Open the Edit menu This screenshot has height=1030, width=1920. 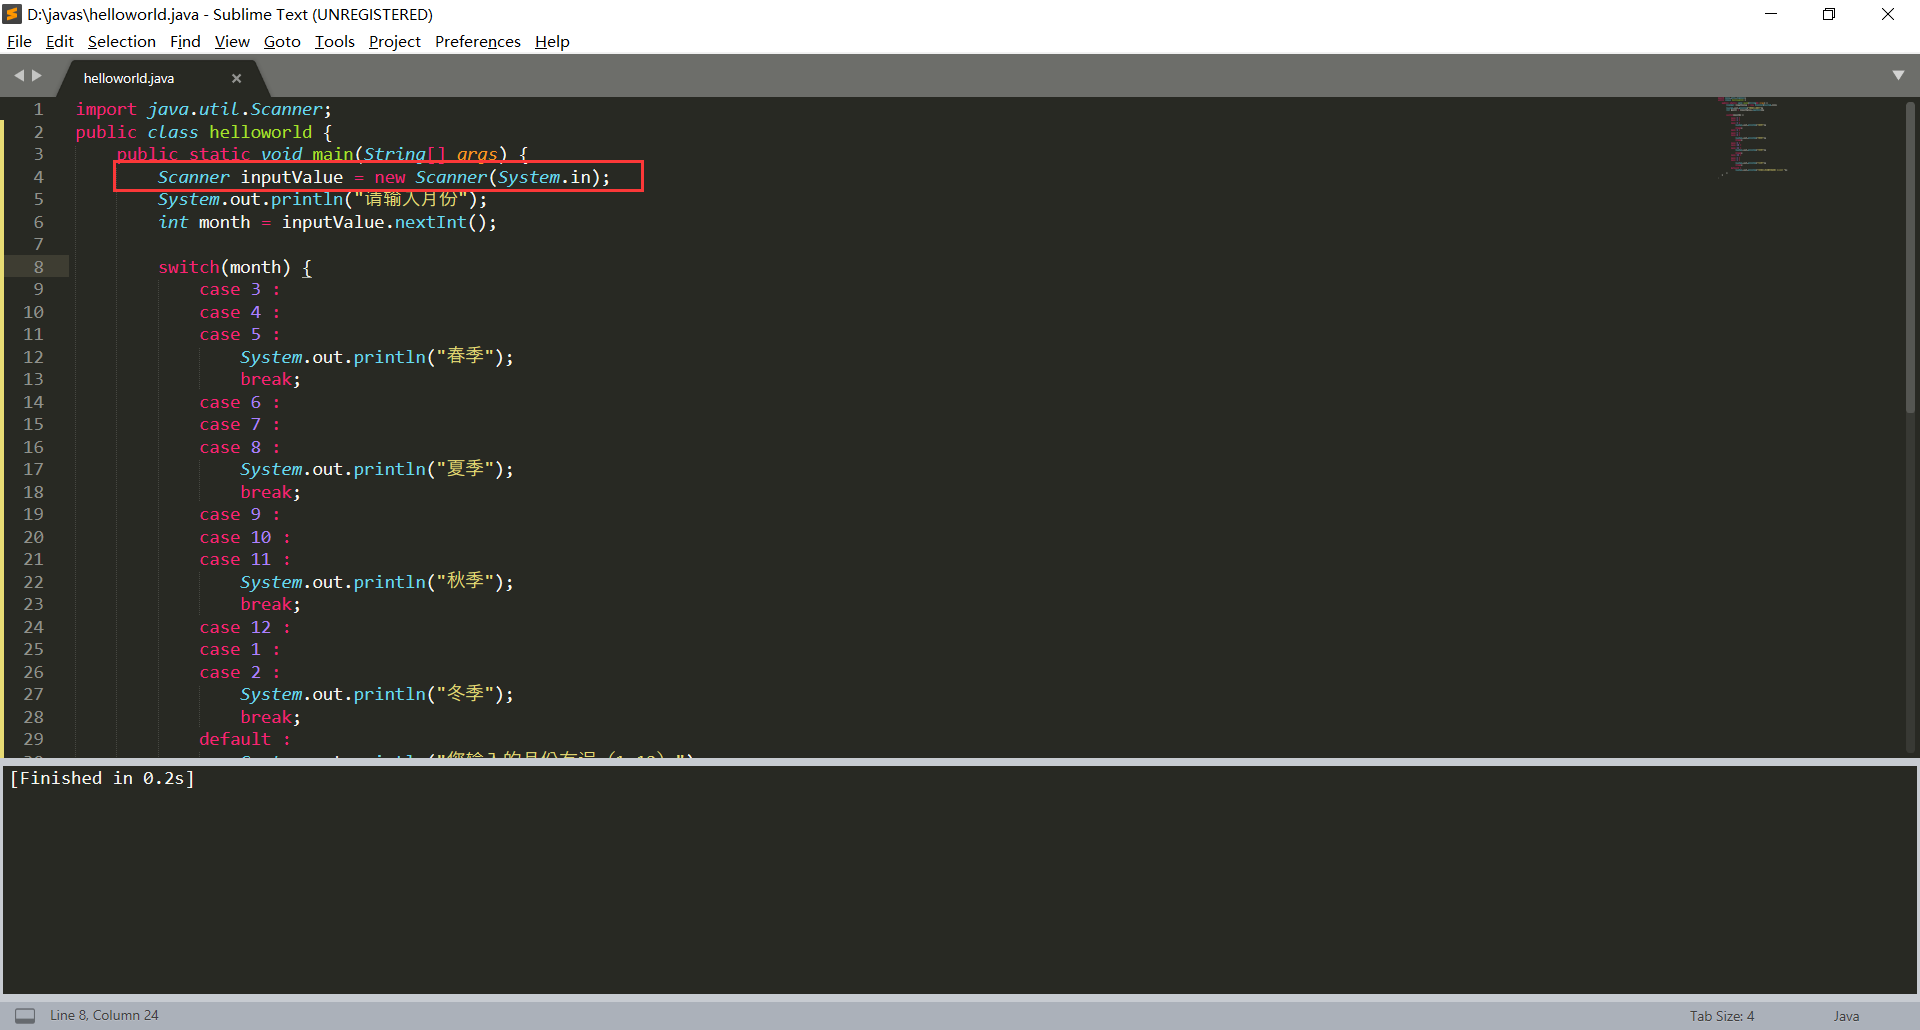[x=59, y=41]
